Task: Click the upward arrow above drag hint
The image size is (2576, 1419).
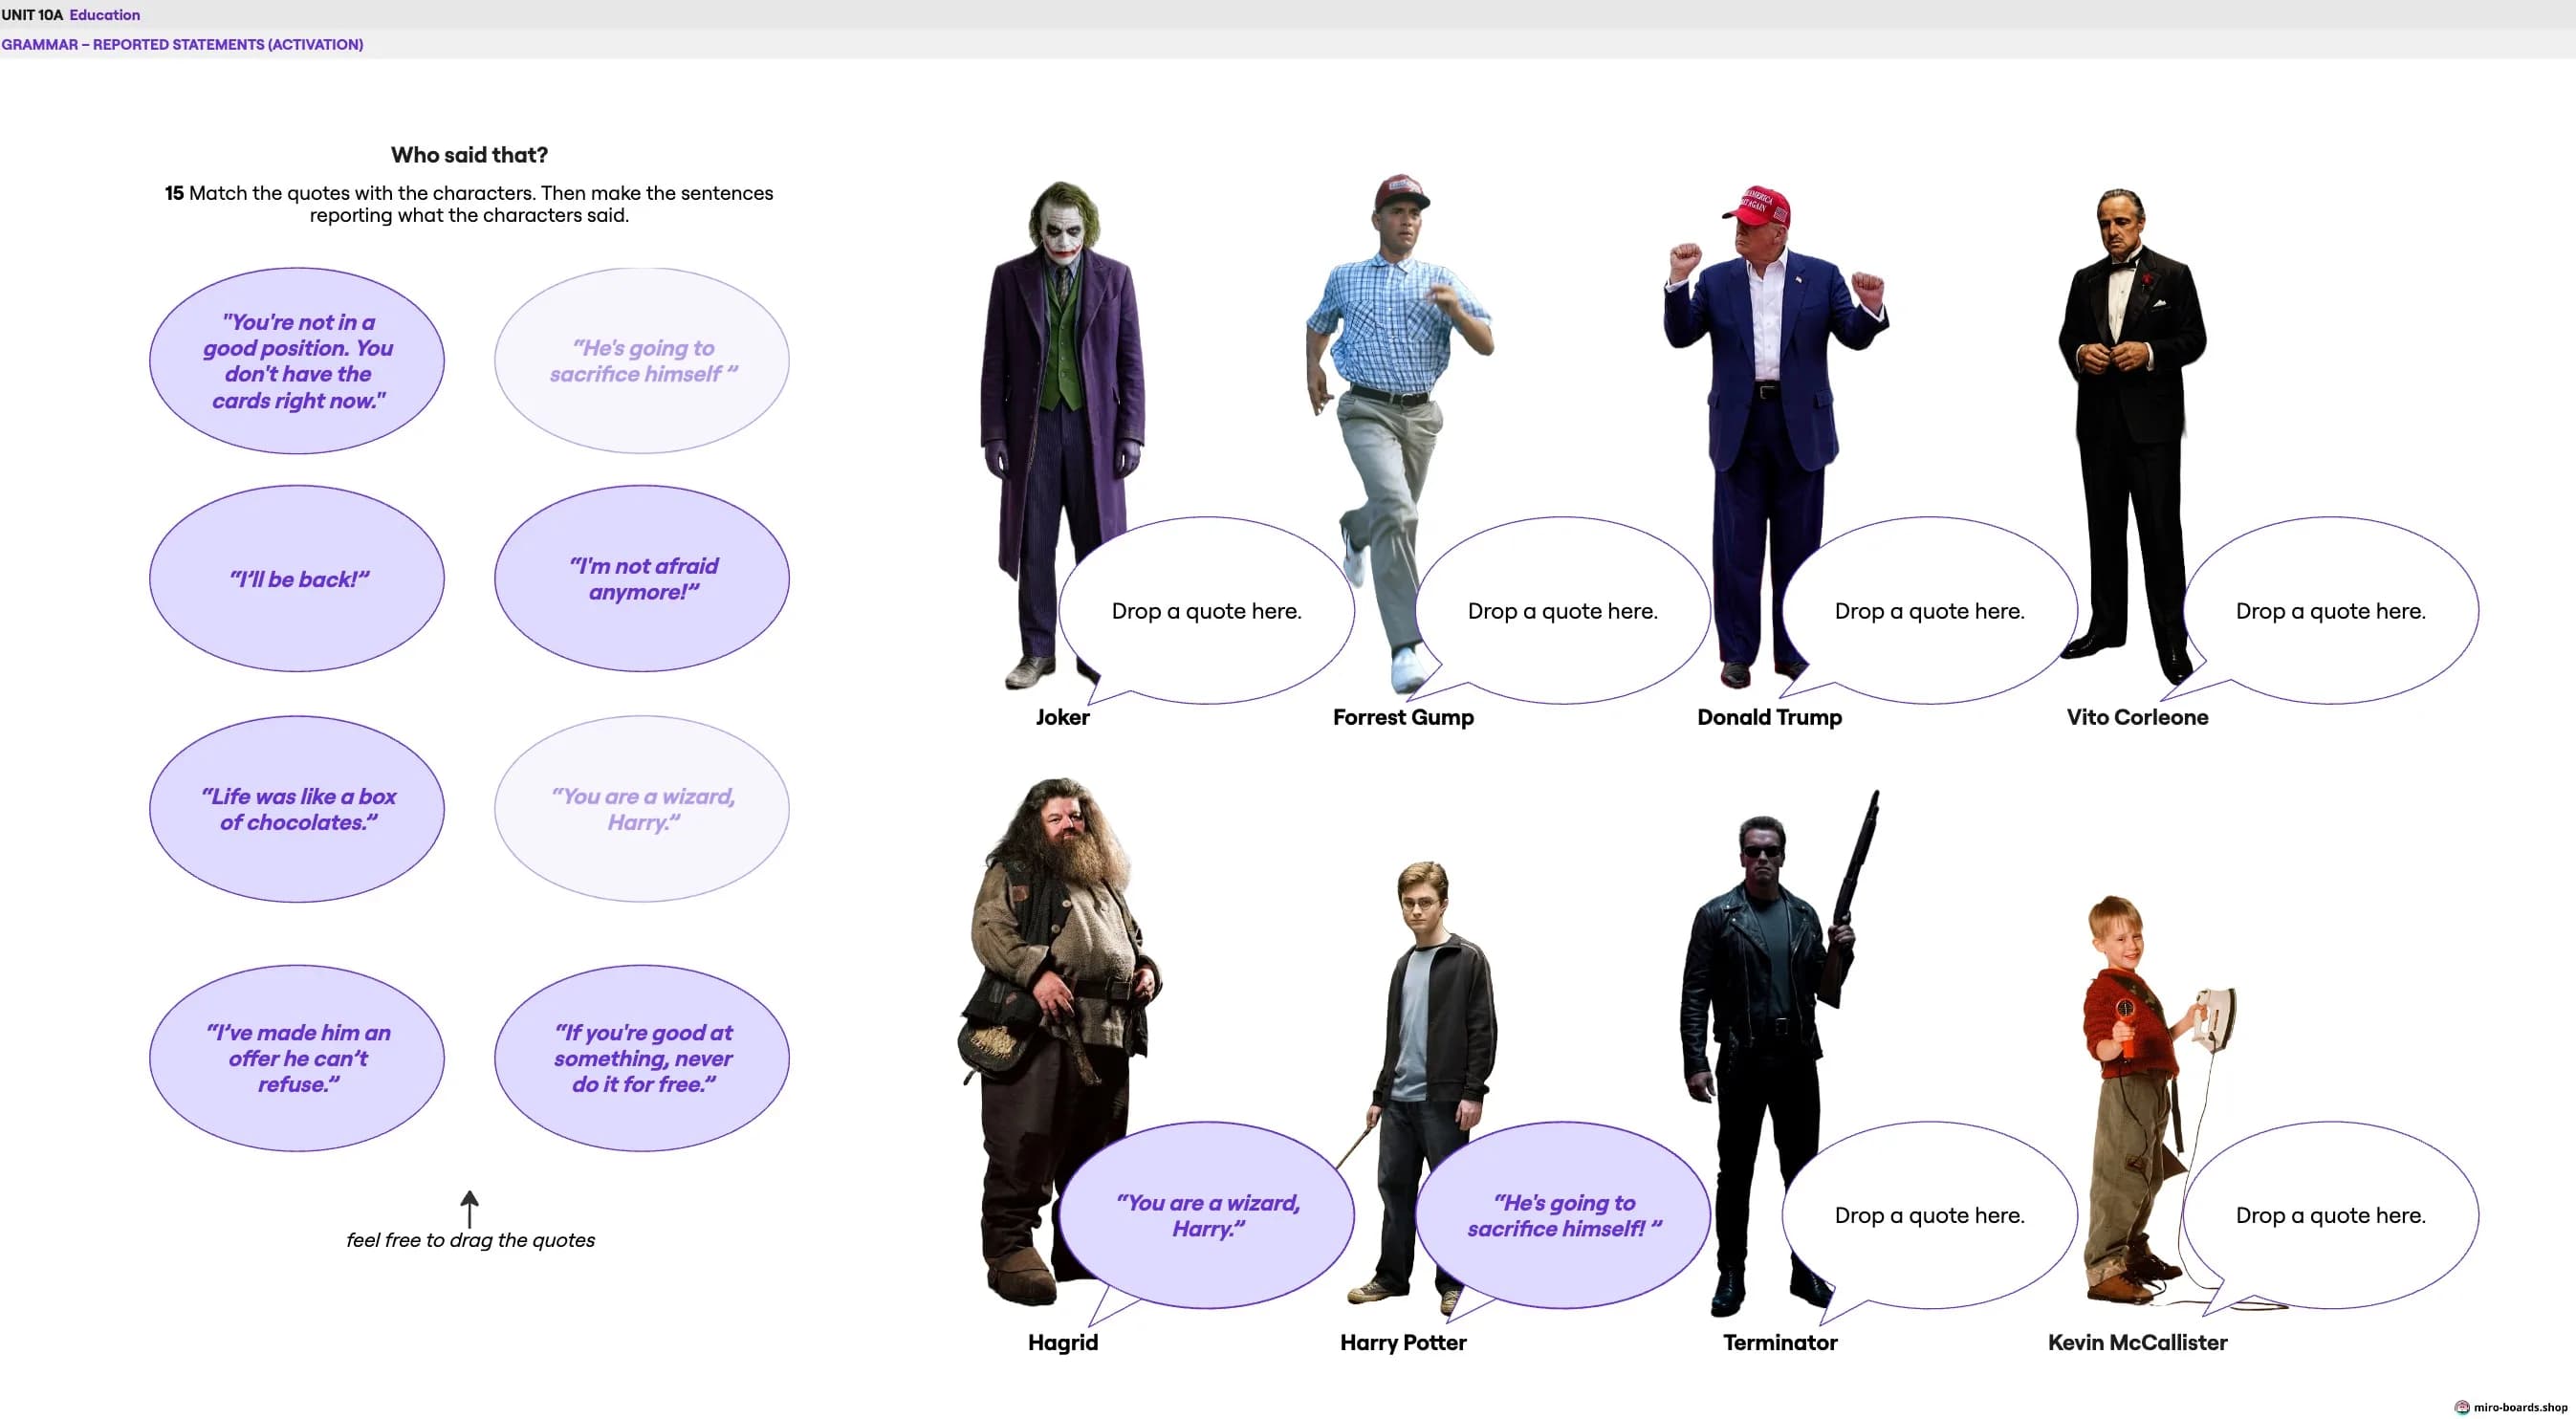Action: point(469,1209)
